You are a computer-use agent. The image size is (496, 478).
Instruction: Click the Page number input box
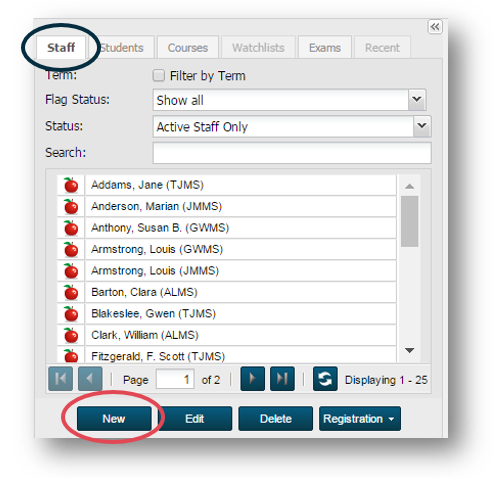pyautogui.click(x=175, y=379)
